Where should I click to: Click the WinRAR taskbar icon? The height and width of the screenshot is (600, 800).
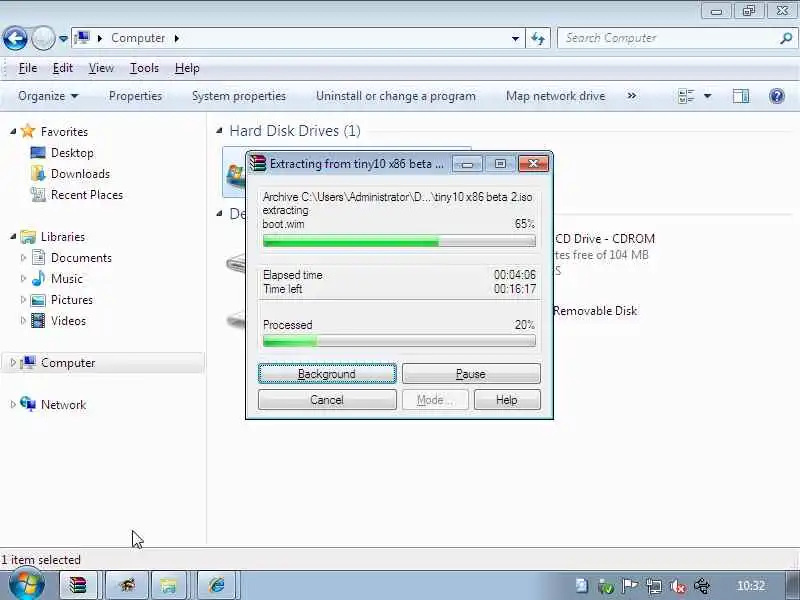point(78,585)
